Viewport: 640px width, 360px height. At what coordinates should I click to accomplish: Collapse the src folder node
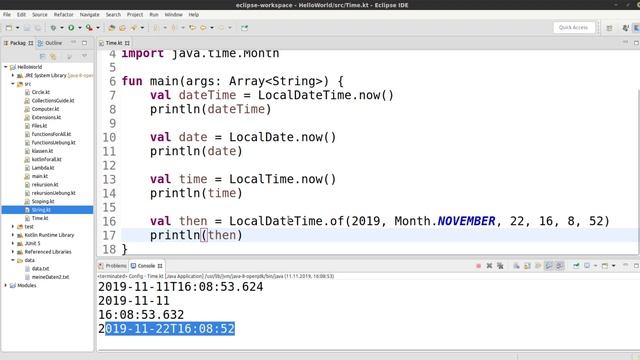click(13, 84)
